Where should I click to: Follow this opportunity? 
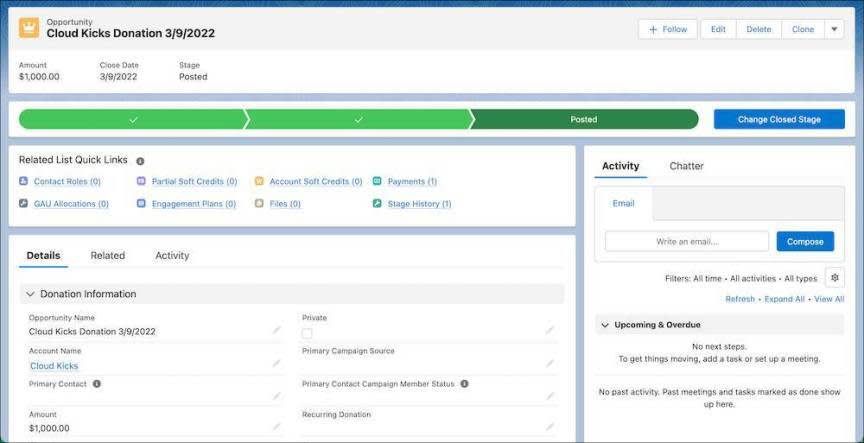pos(668,29)
